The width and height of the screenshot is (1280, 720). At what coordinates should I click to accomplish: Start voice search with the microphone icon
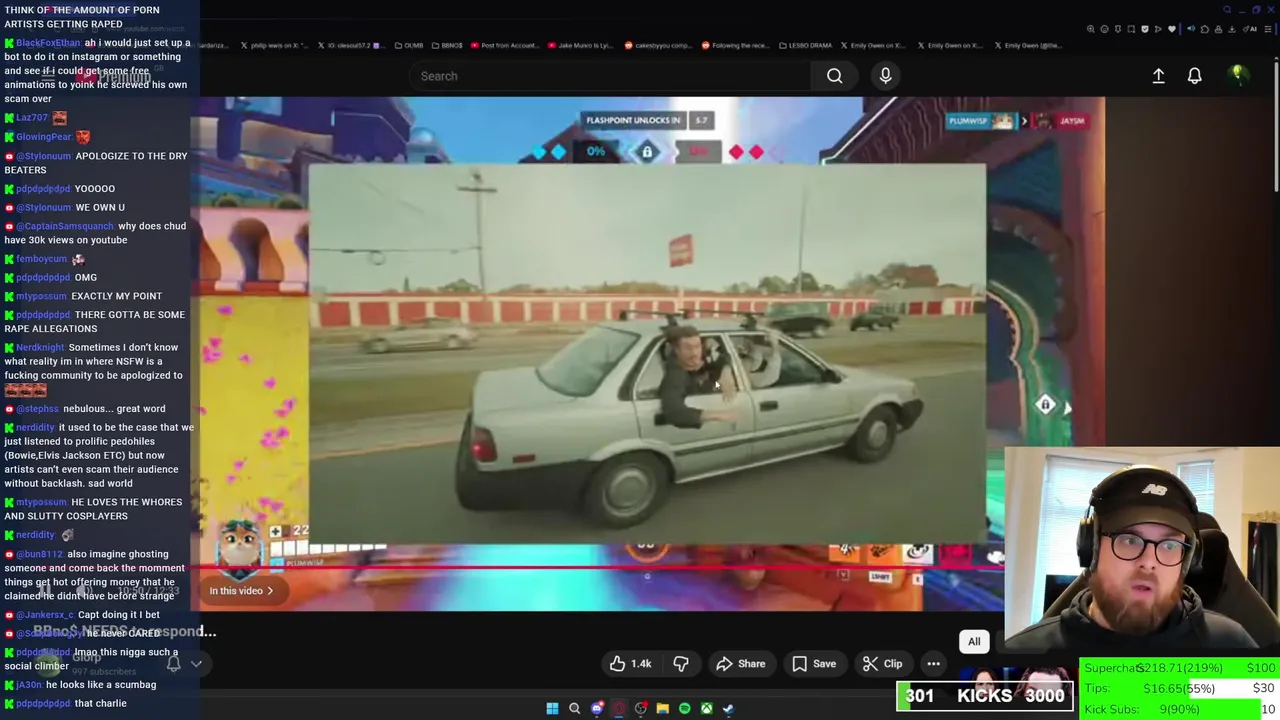[885, 76]
